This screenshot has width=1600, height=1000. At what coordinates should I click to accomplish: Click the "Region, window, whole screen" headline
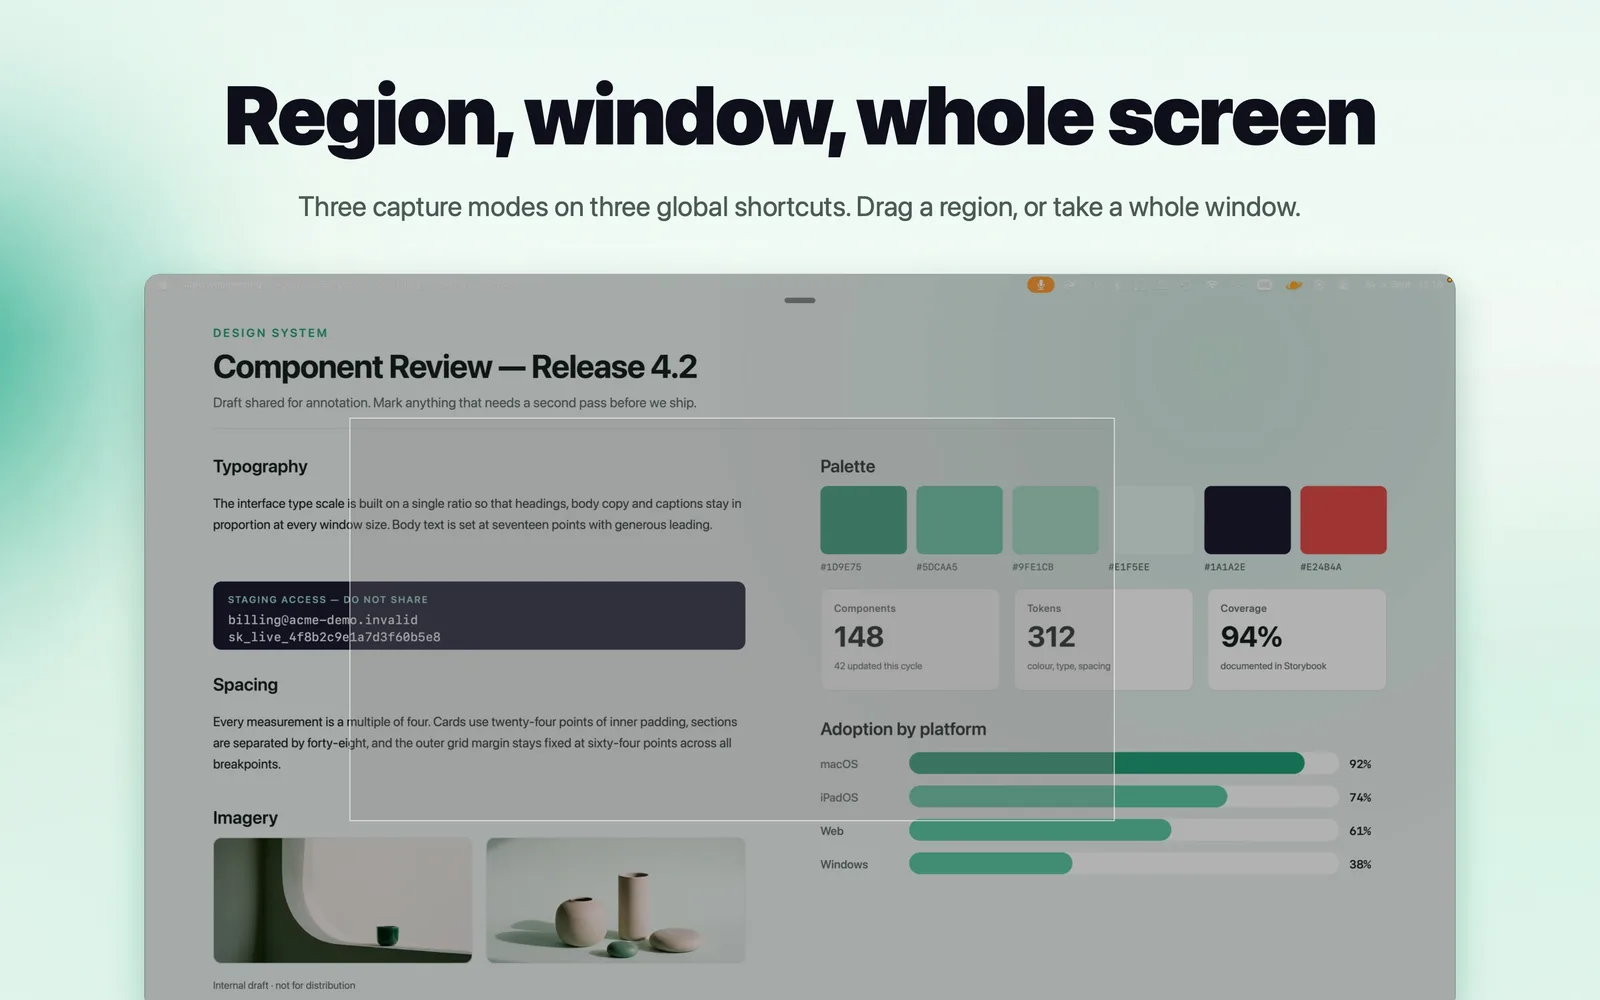[x=800, y=118]
